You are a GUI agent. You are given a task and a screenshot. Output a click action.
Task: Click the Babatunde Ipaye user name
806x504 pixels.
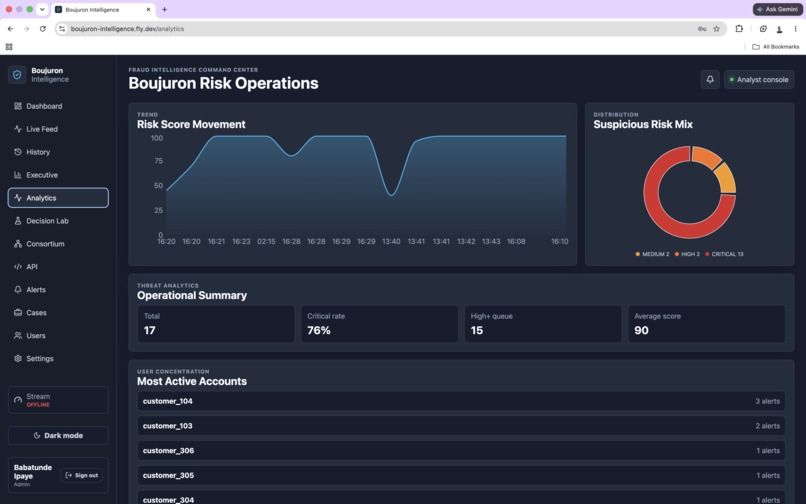(x=33, y=472)
